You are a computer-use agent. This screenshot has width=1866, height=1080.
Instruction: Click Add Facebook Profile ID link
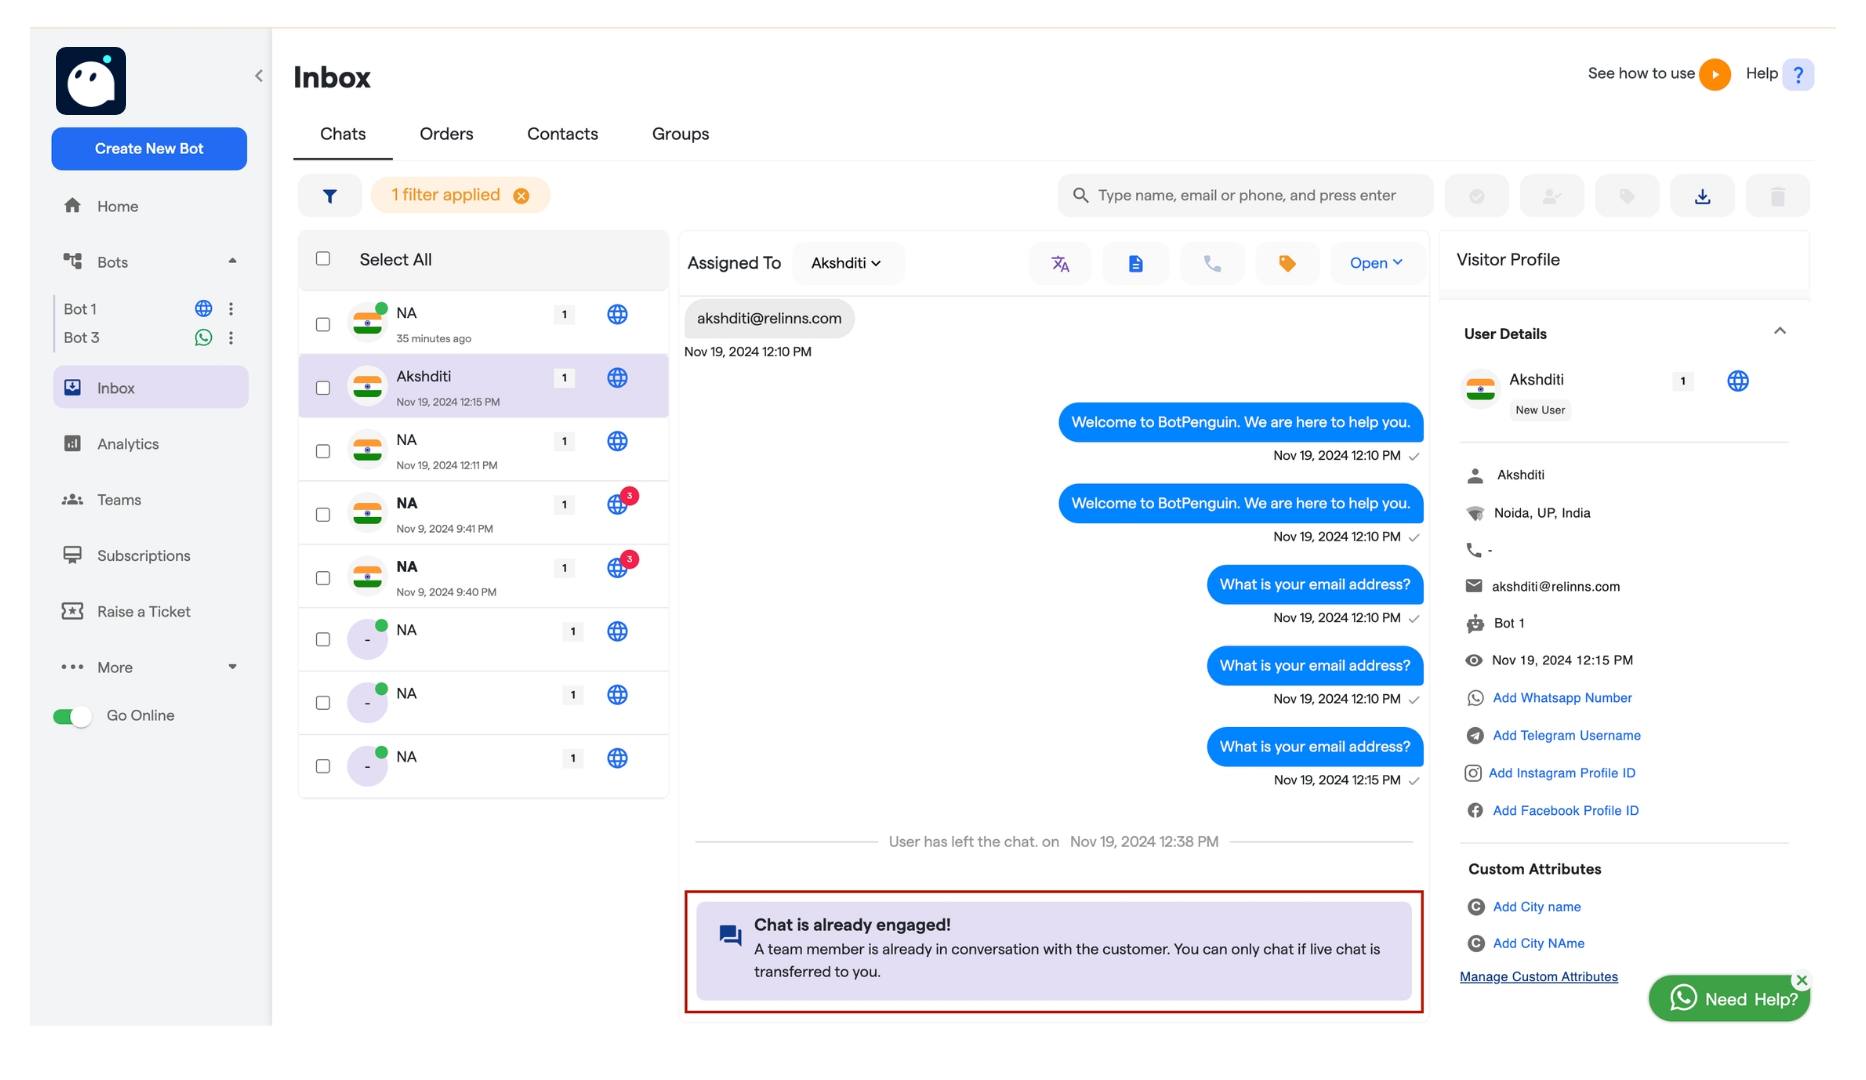pos(1565,811)
